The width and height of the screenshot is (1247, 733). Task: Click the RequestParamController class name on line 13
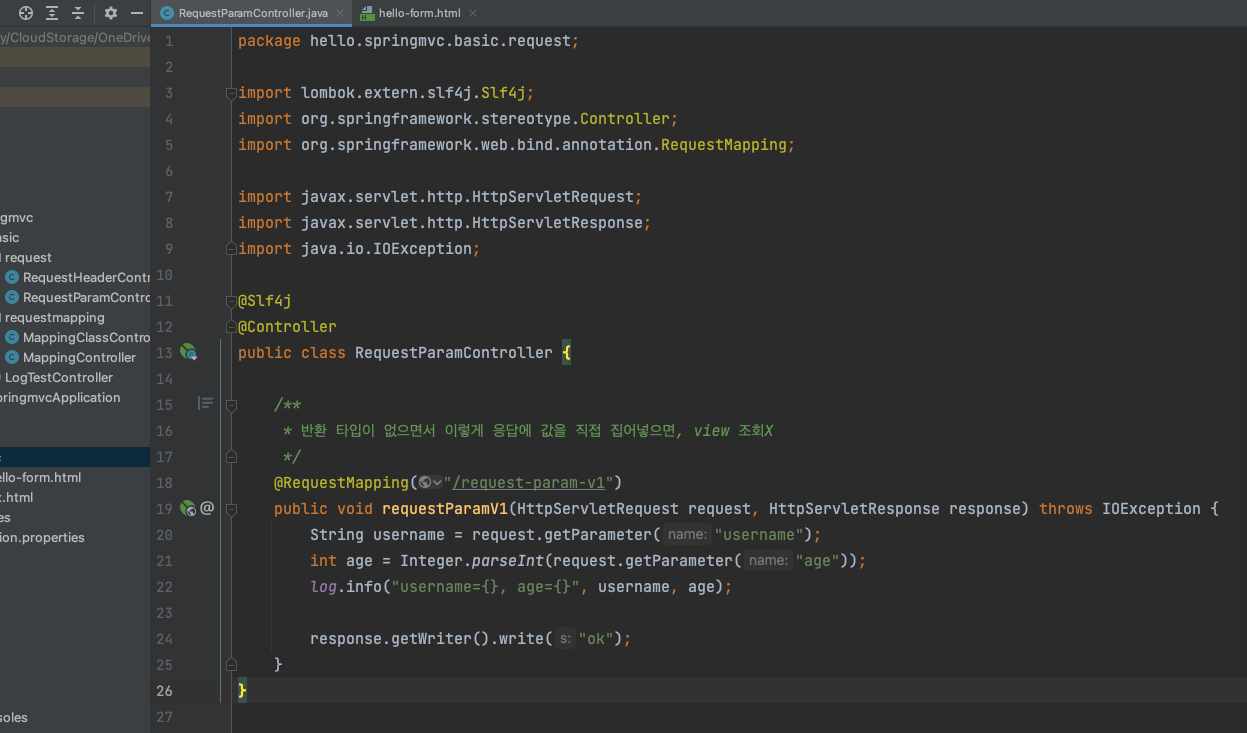point(453,352)
